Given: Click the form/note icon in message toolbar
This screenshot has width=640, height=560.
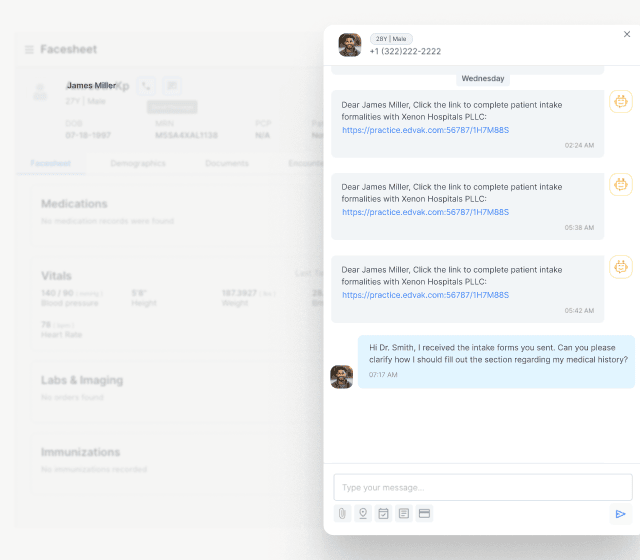Looking at the screenshot, I should pyautogui.click(x=404, y=513).
